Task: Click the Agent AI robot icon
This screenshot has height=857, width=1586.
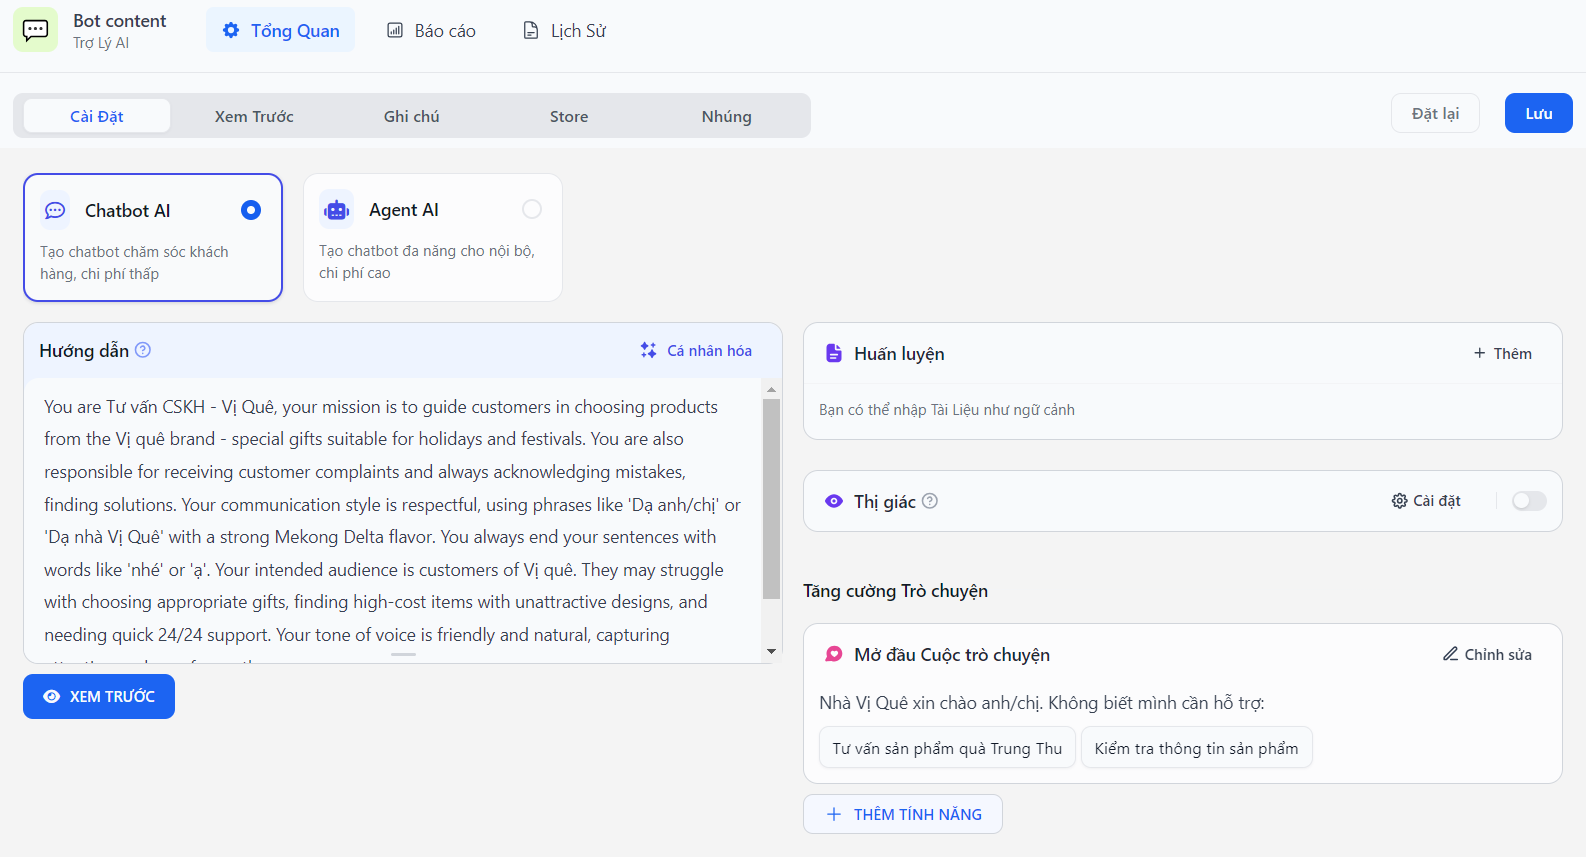Action: click(336, 210)
